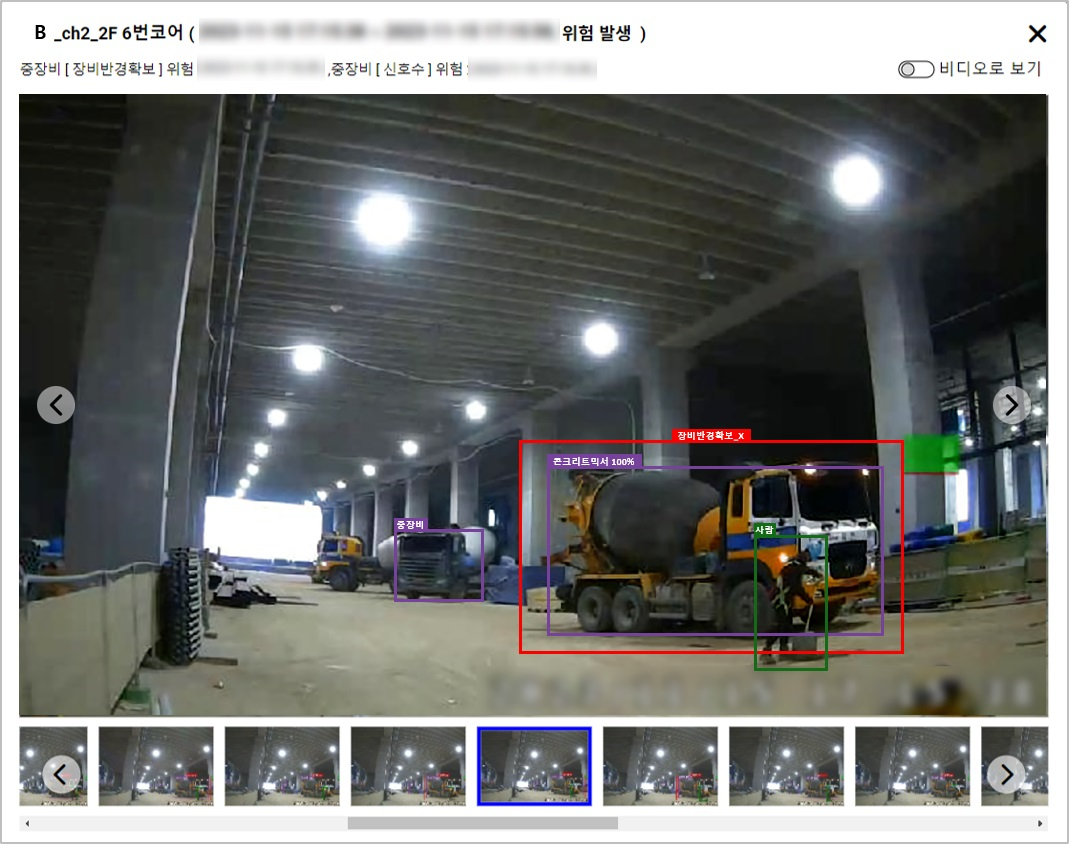Show previous image with left arrow on main view
Image resolution: width=1069 pixels, height=846 pixels.
[56, 405]
